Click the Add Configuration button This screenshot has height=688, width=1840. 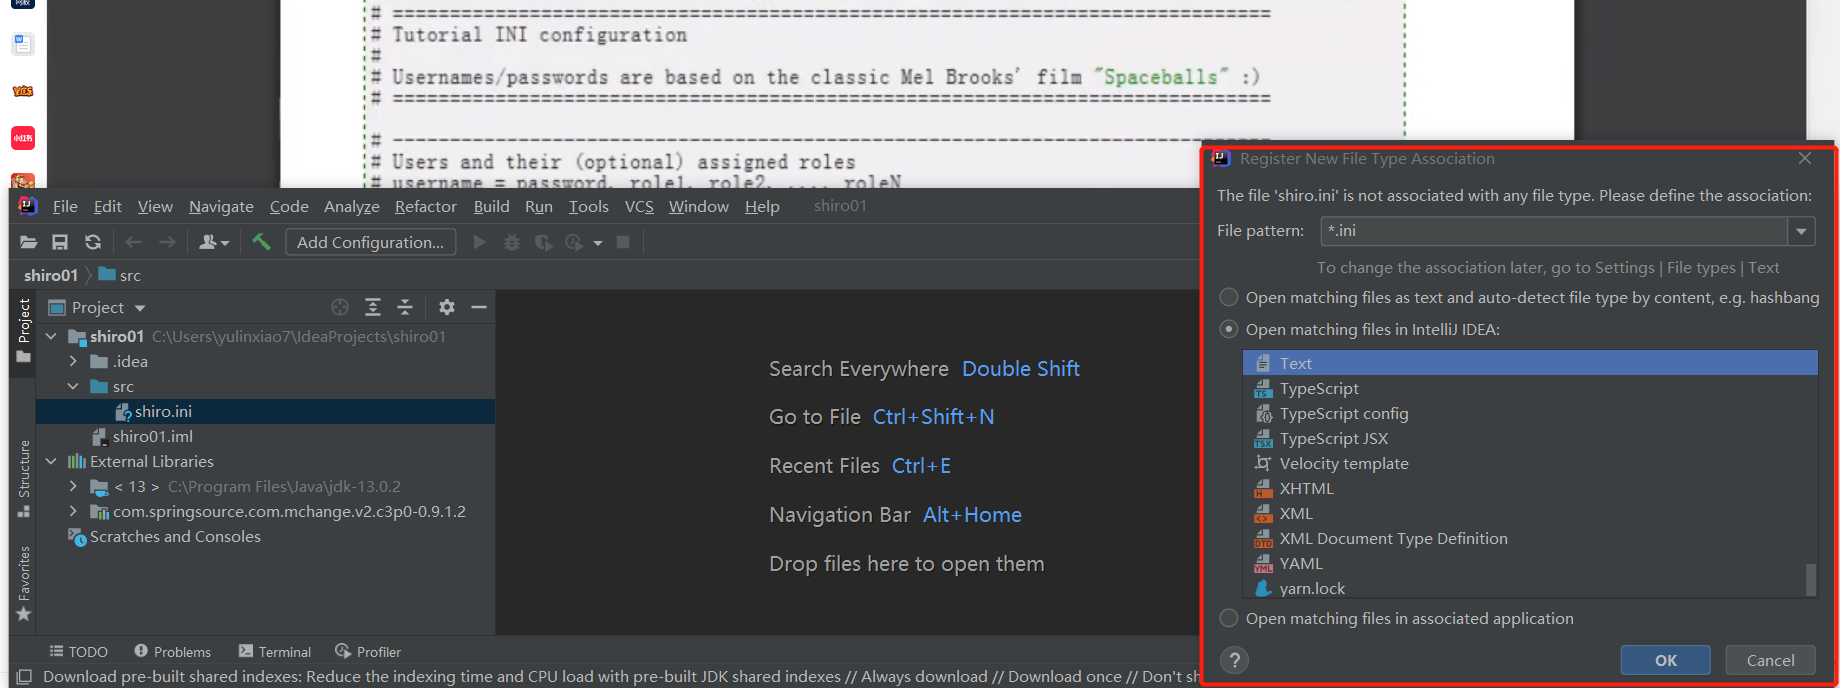(370, 242)
